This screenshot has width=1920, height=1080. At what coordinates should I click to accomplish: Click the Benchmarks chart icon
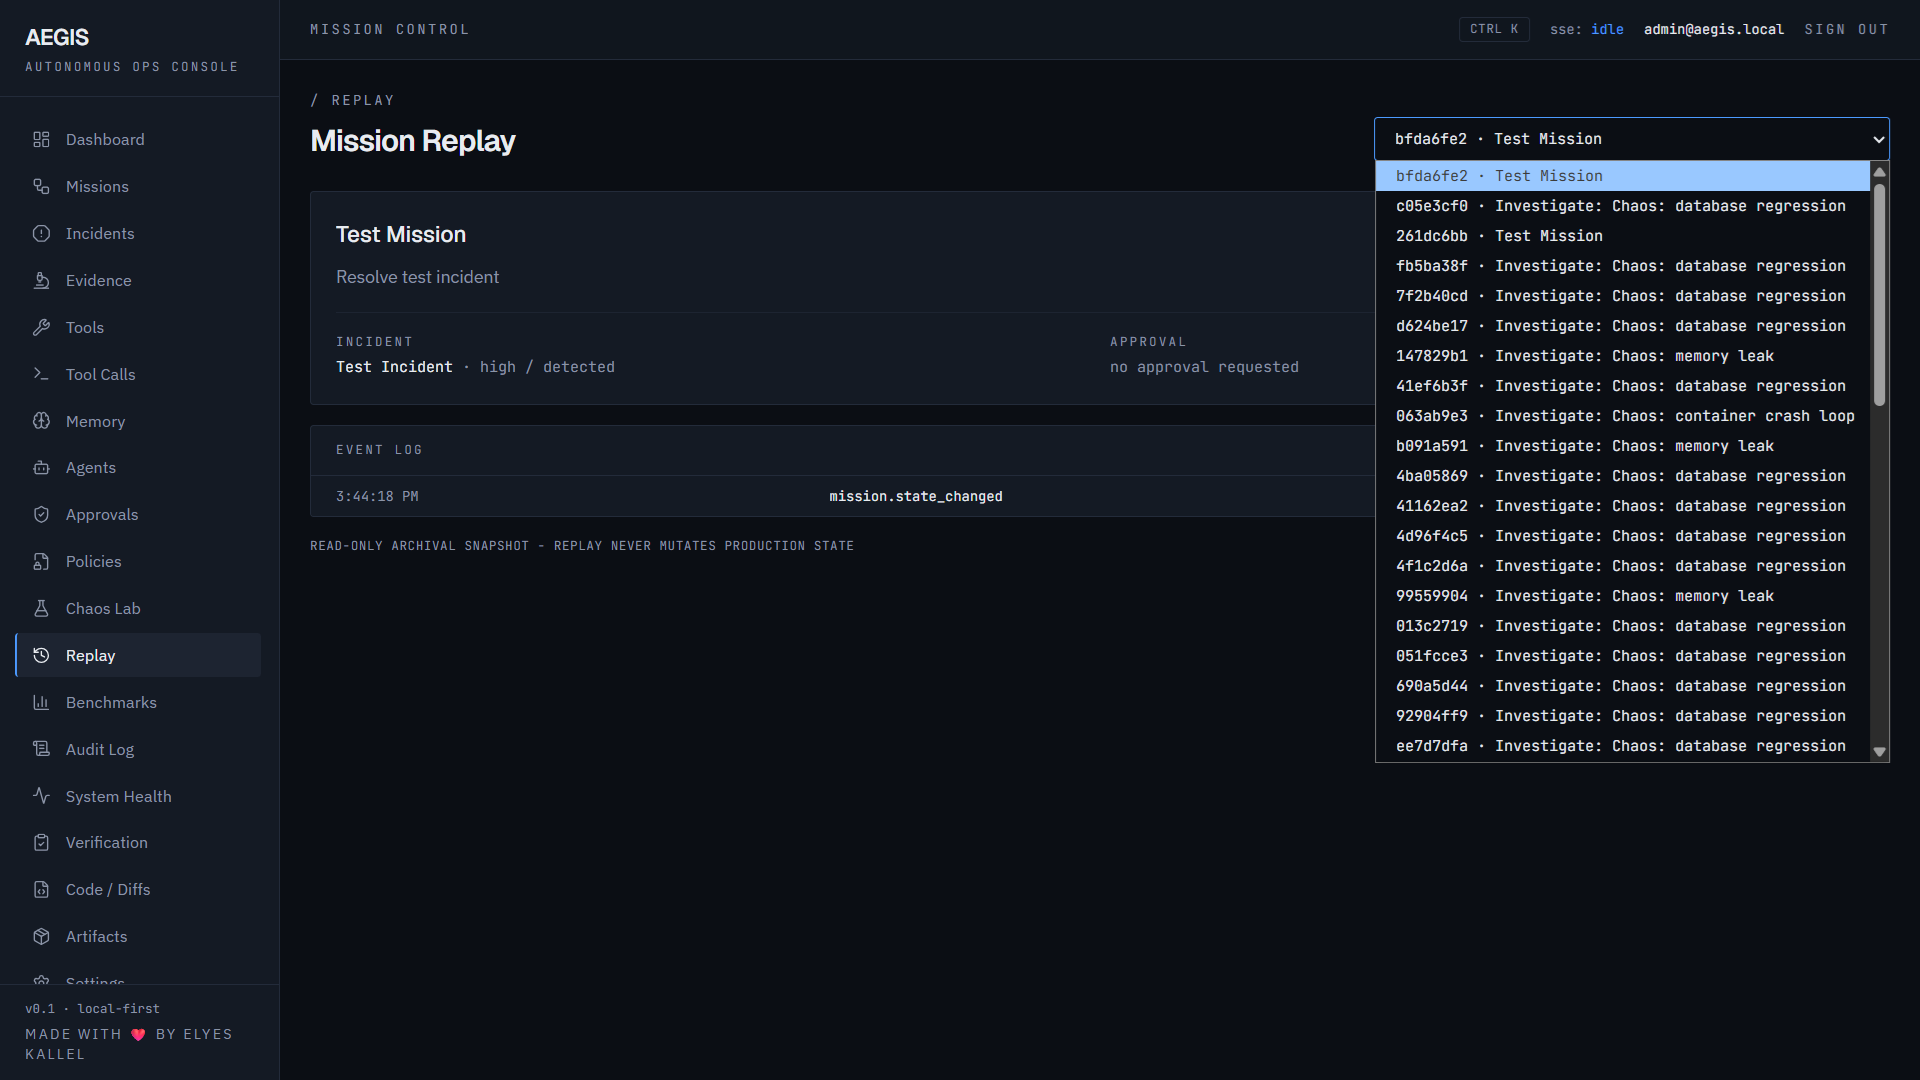(41, 703)
